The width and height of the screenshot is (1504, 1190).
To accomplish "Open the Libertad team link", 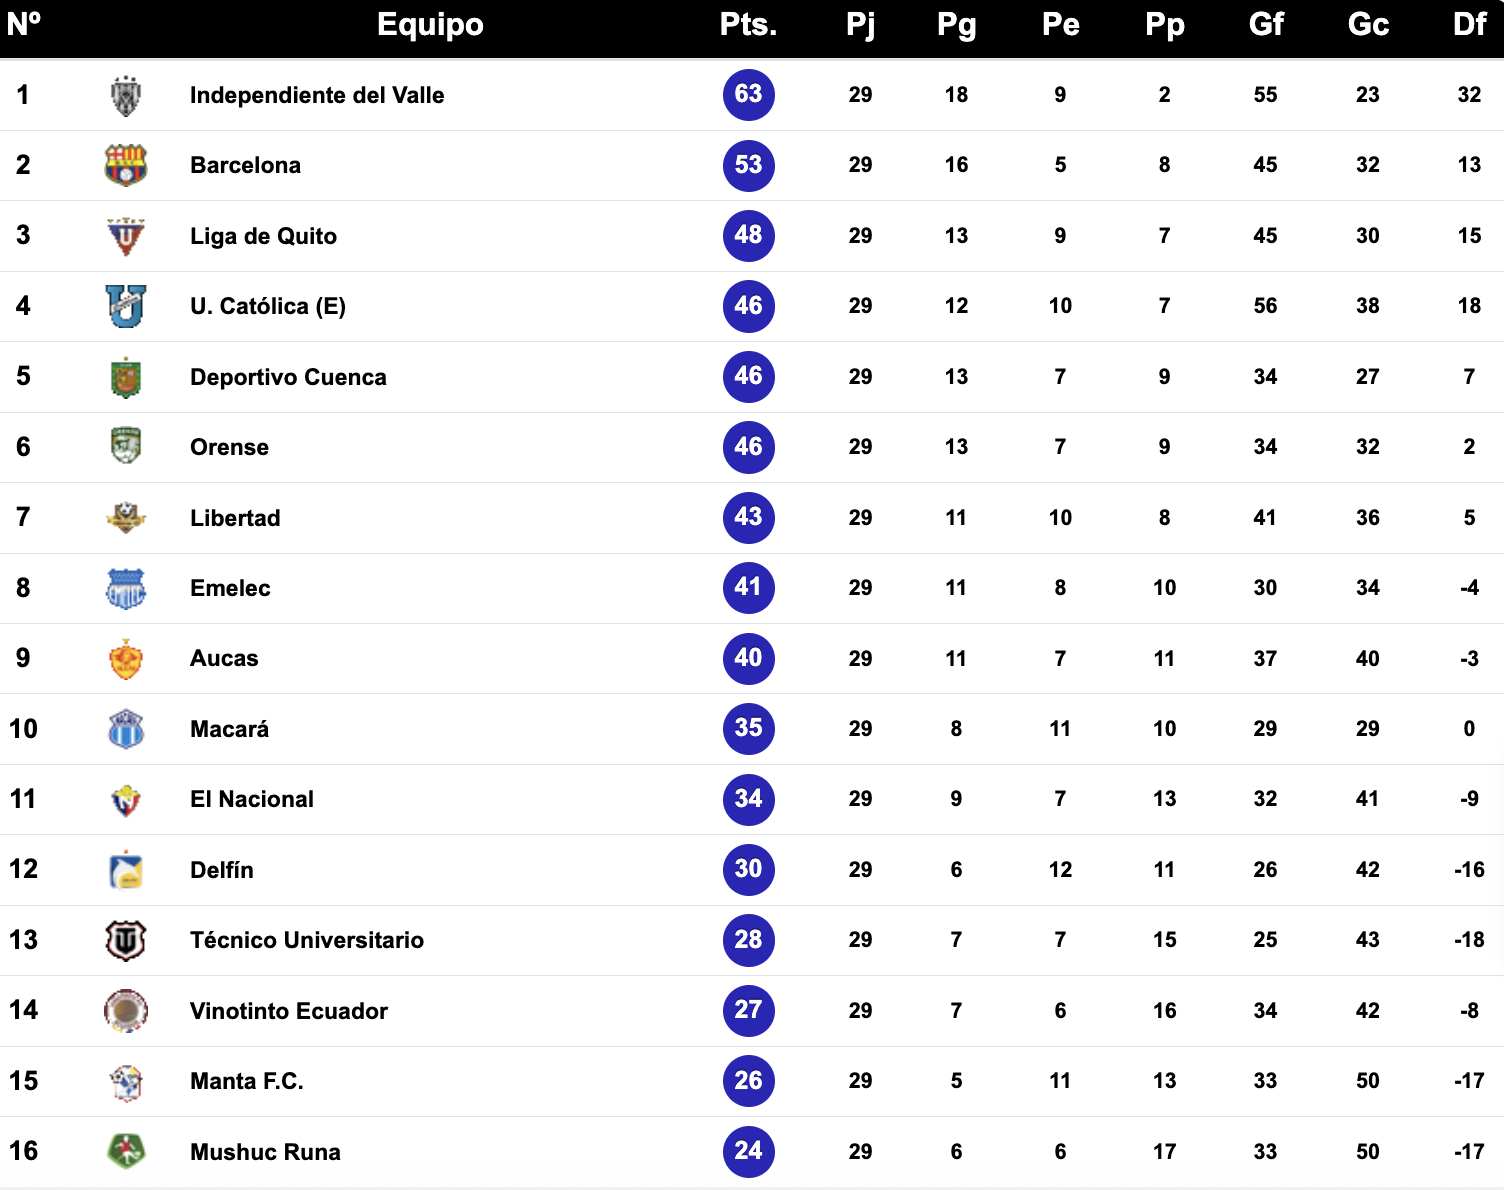I will (235, 518).
